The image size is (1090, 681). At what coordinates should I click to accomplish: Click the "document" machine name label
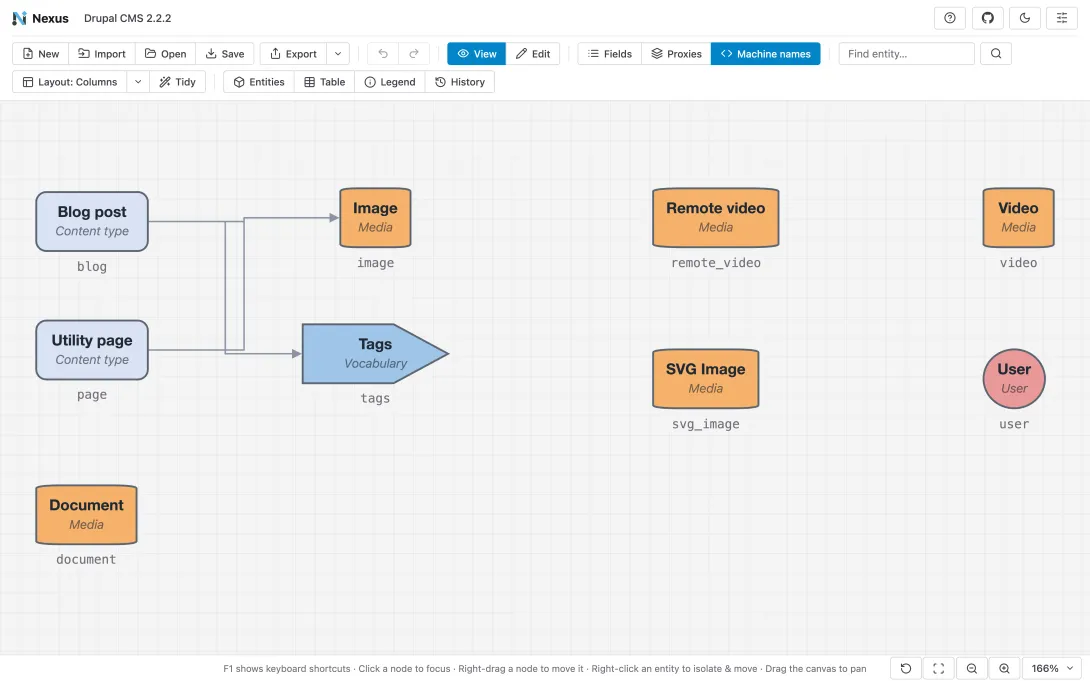click(x=86, y=559)
